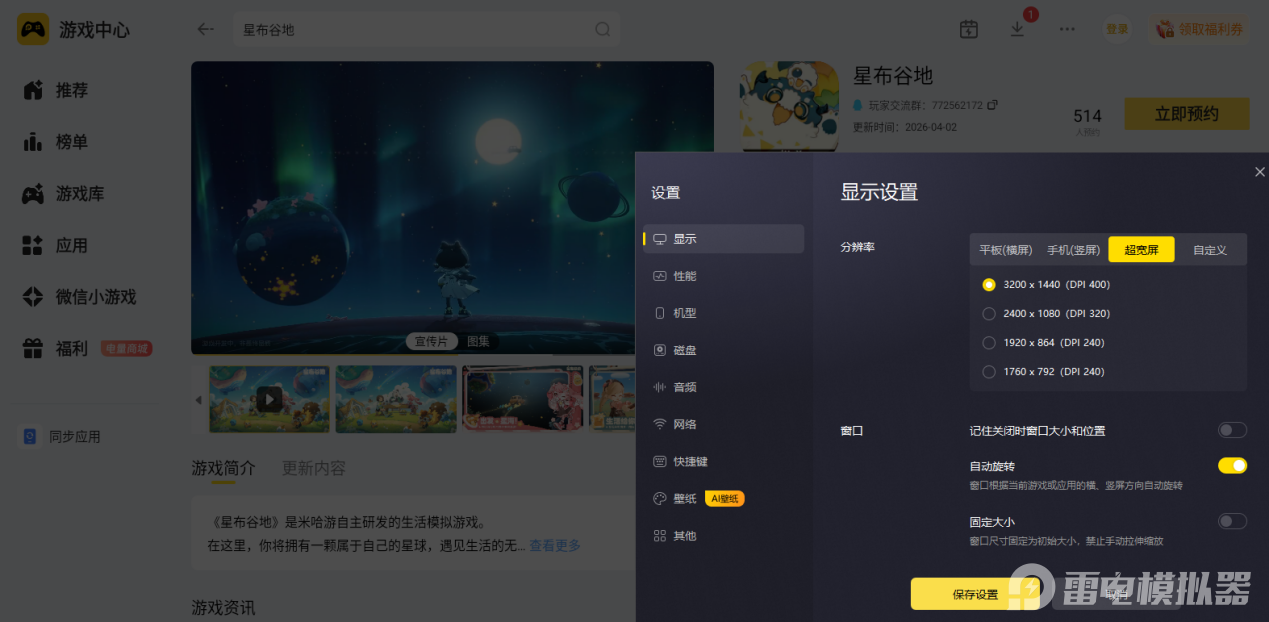Click the 查看更多 link

click(x=555, y=546)
